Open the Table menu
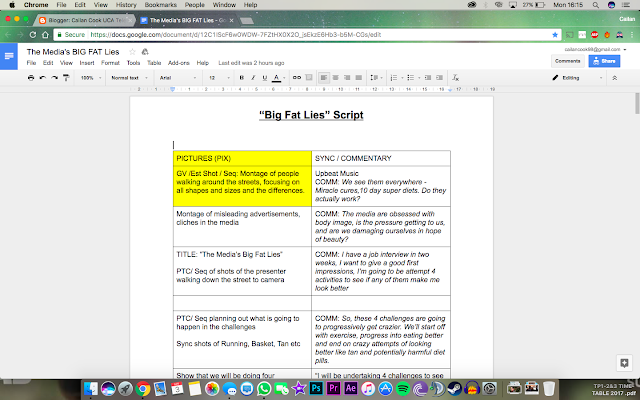This screenshot has width=640, height=400. [x=154, y=63]
